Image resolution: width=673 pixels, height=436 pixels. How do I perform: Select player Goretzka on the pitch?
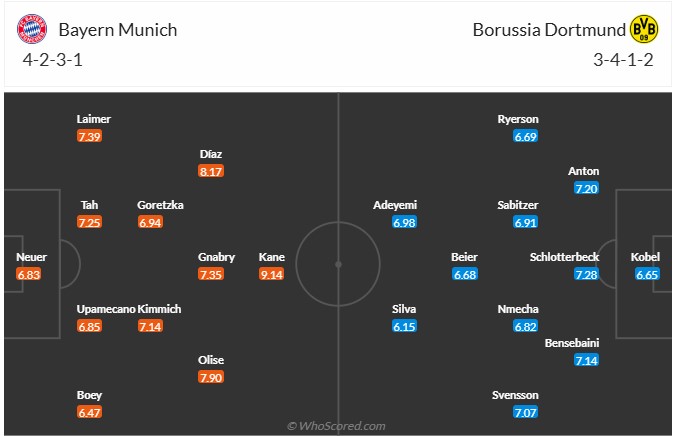160,205
